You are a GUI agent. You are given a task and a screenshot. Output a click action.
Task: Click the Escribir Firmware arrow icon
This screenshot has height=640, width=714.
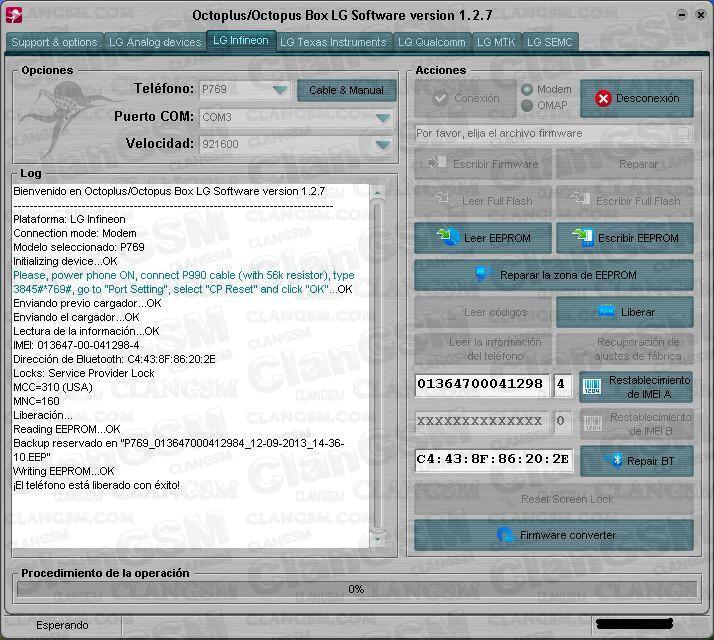(x=437, y=163)
